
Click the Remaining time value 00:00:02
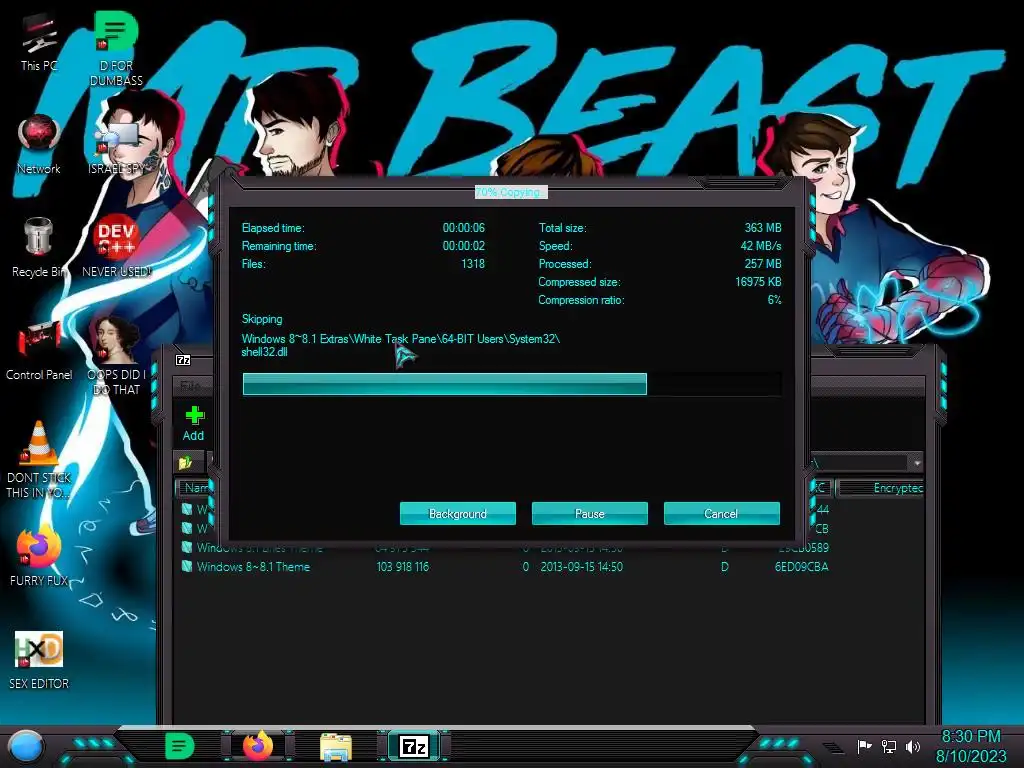(x=464, y=246)
